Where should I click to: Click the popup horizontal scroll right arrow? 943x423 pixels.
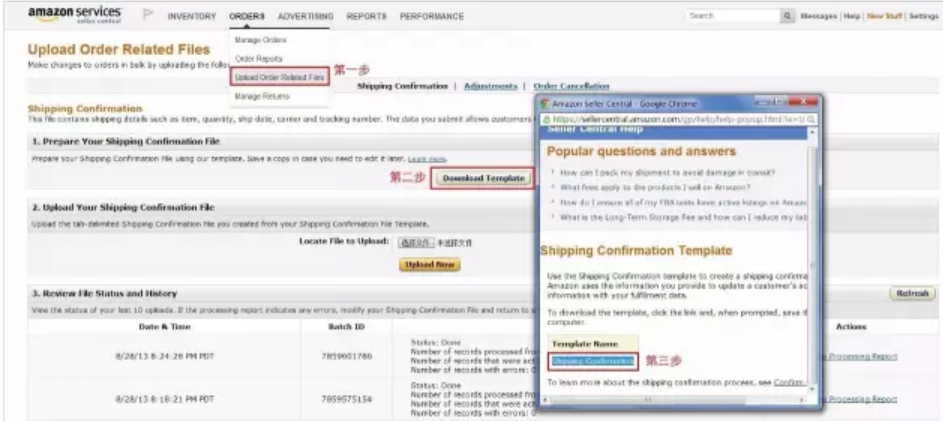tap(802, 400)
